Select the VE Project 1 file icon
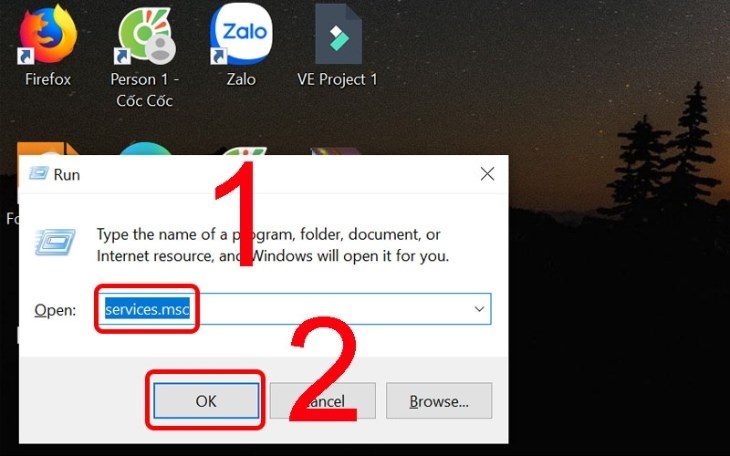The width and height of the screenshot is (730, 456). [338, 34]
